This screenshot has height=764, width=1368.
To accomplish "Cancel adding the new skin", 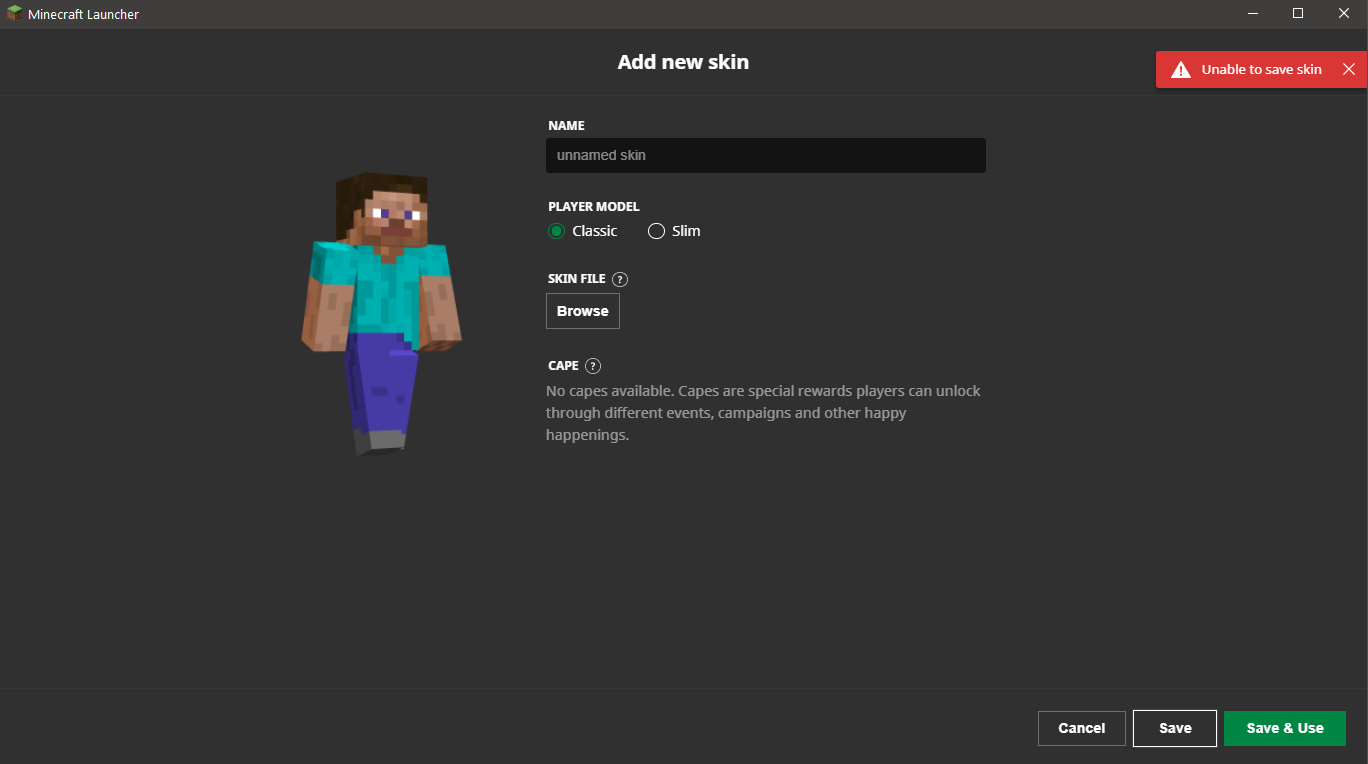I will pyautogui.click(x=1082, y=728).
